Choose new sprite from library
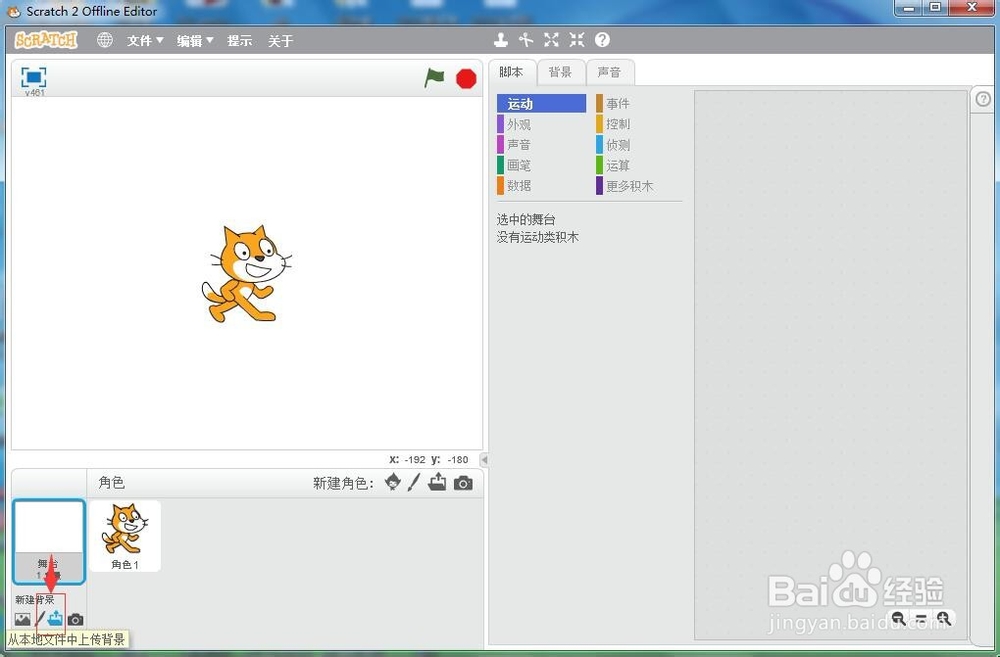The height and width of the screenshot is (657, 1000). pos(393,483)
